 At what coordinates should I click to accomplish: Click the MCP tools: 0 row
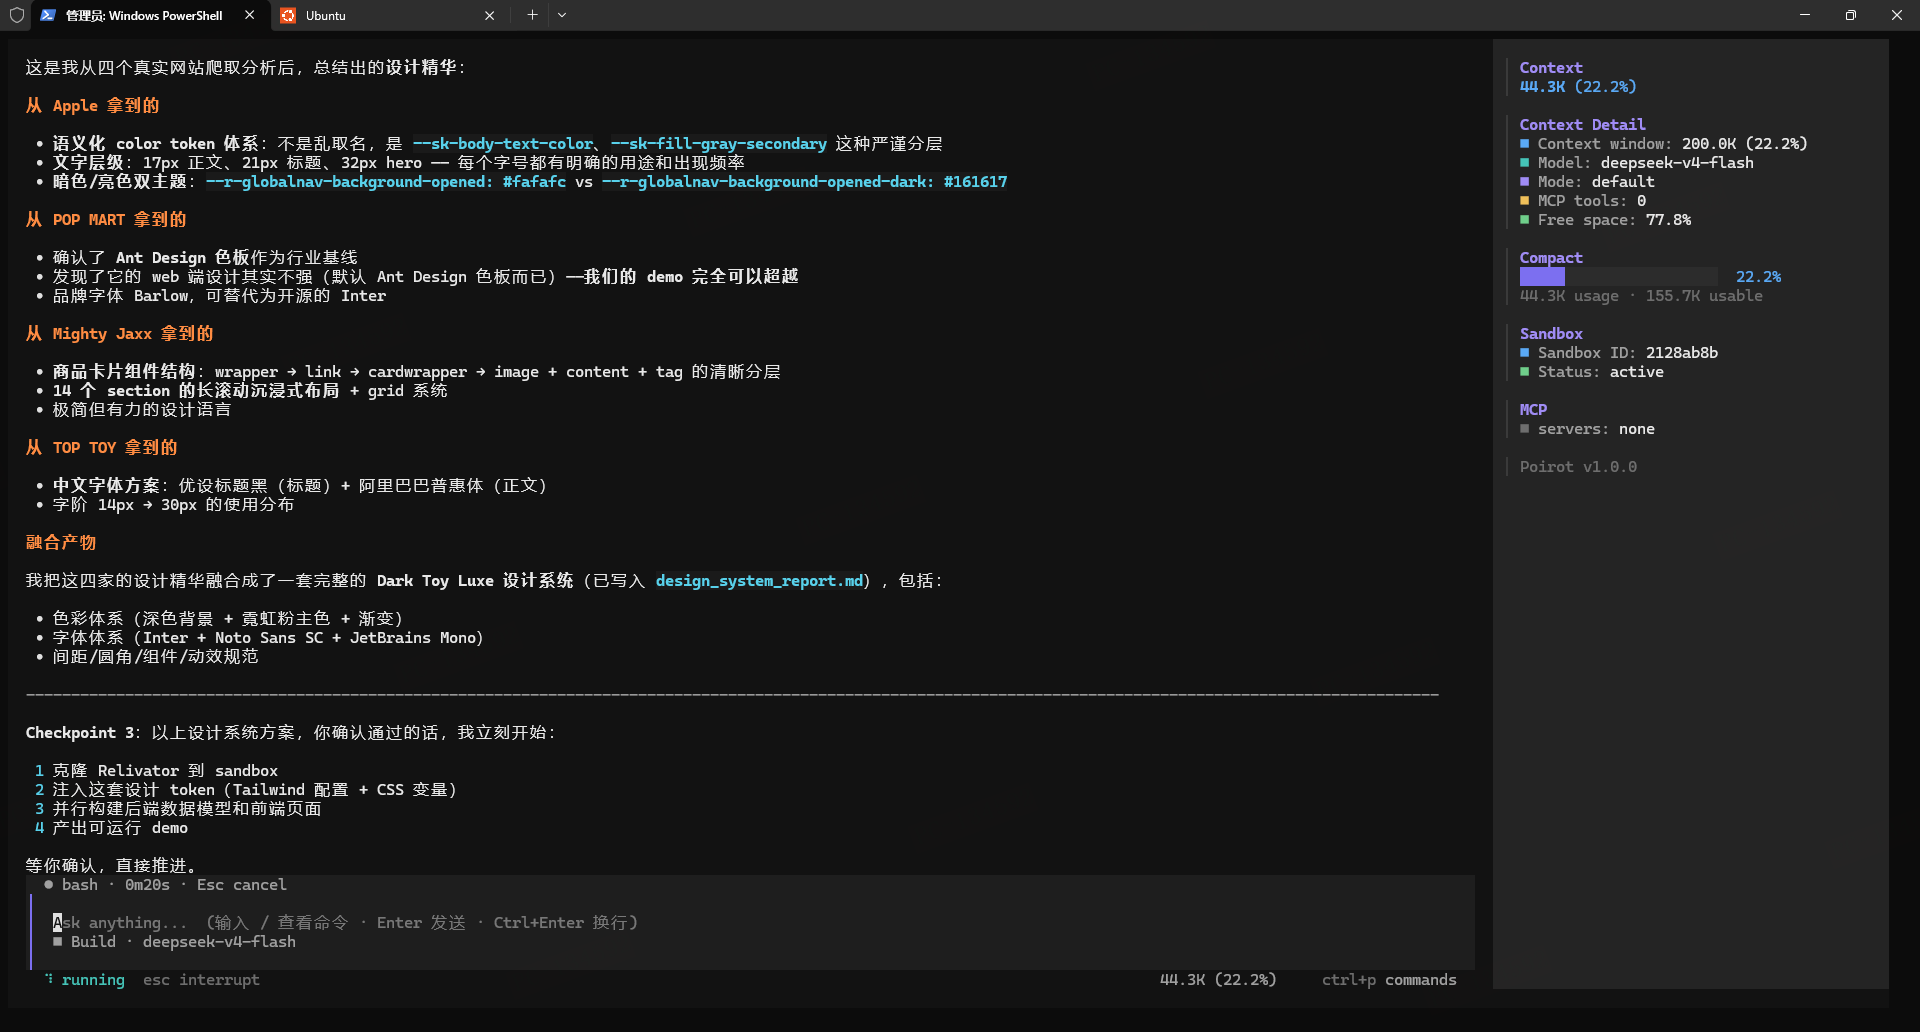click(x=1583, y=201)
